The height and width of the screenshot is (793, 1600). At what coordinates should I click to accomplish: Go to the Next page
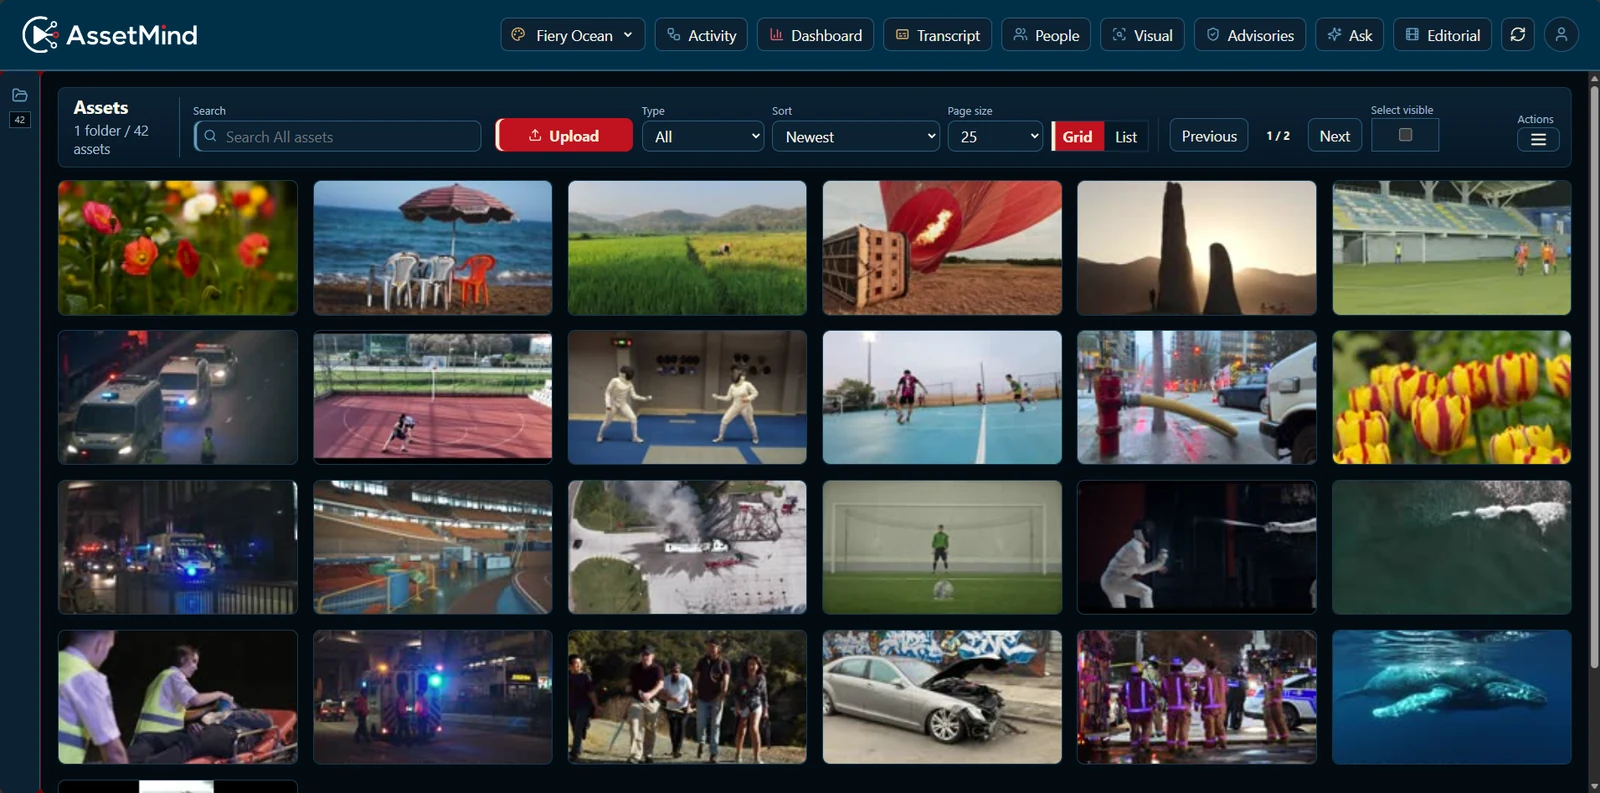pos(1334,136)
